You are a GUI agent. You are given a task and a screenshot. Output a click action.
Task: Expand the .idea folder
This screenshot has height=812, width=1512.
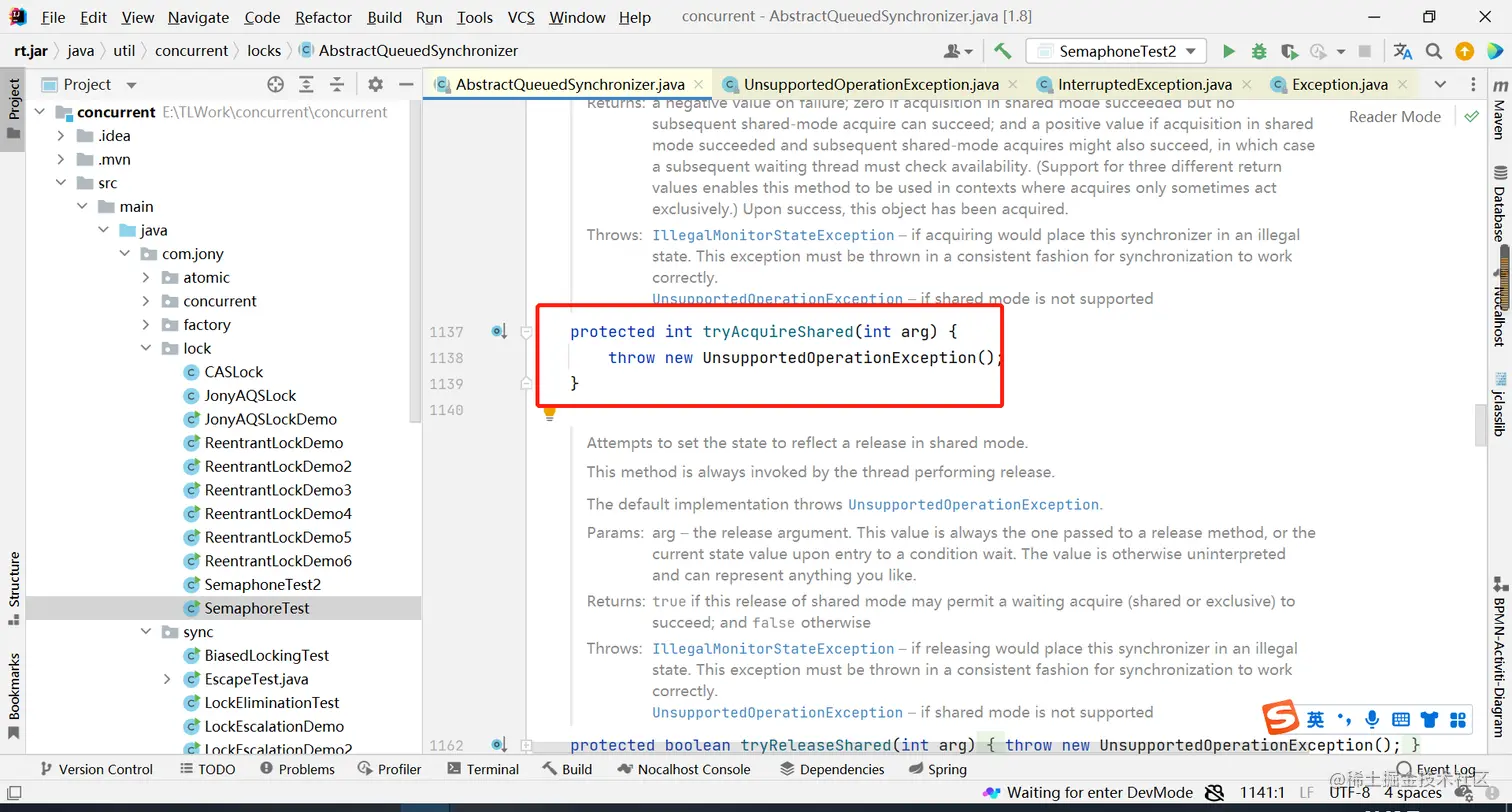62,136
